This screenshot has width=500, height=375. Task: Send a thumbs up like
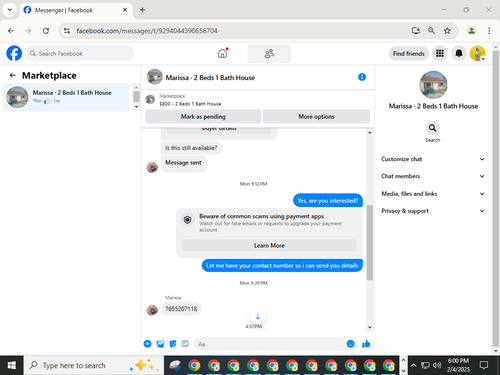[366, 344]
